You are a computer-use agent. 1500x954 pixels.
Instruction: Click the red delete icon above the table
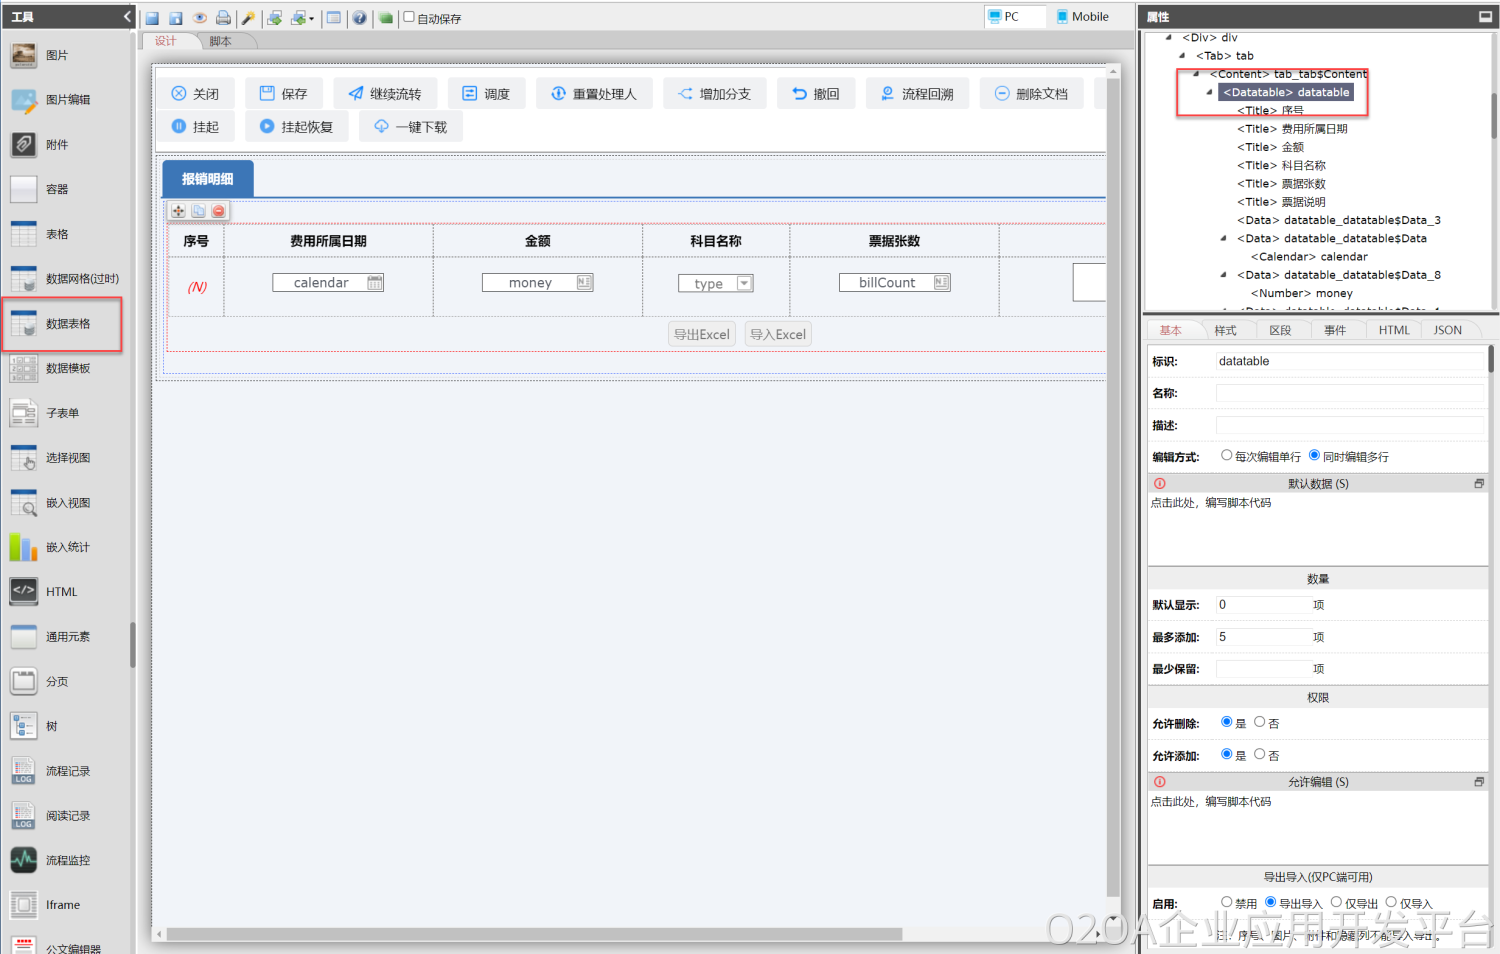point(218,211)
